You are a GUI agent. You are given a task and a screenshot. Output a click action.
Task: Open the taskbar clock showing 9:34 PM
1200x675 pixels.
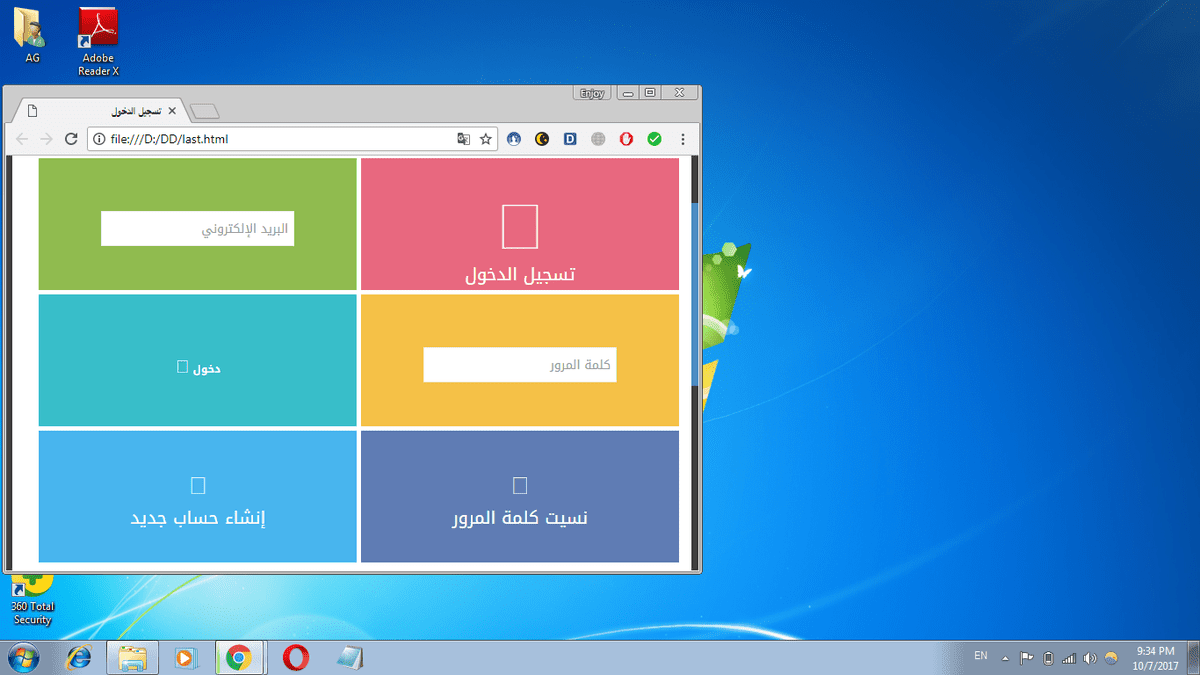tap(1155, 657)
